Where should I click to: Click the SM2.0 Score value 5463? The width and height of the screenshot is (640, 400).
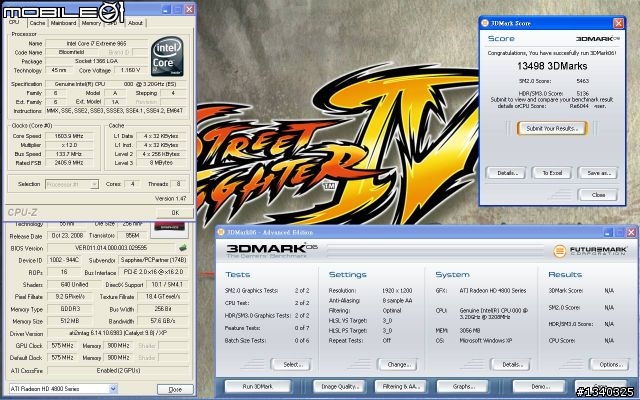click(x=582, y=81)
